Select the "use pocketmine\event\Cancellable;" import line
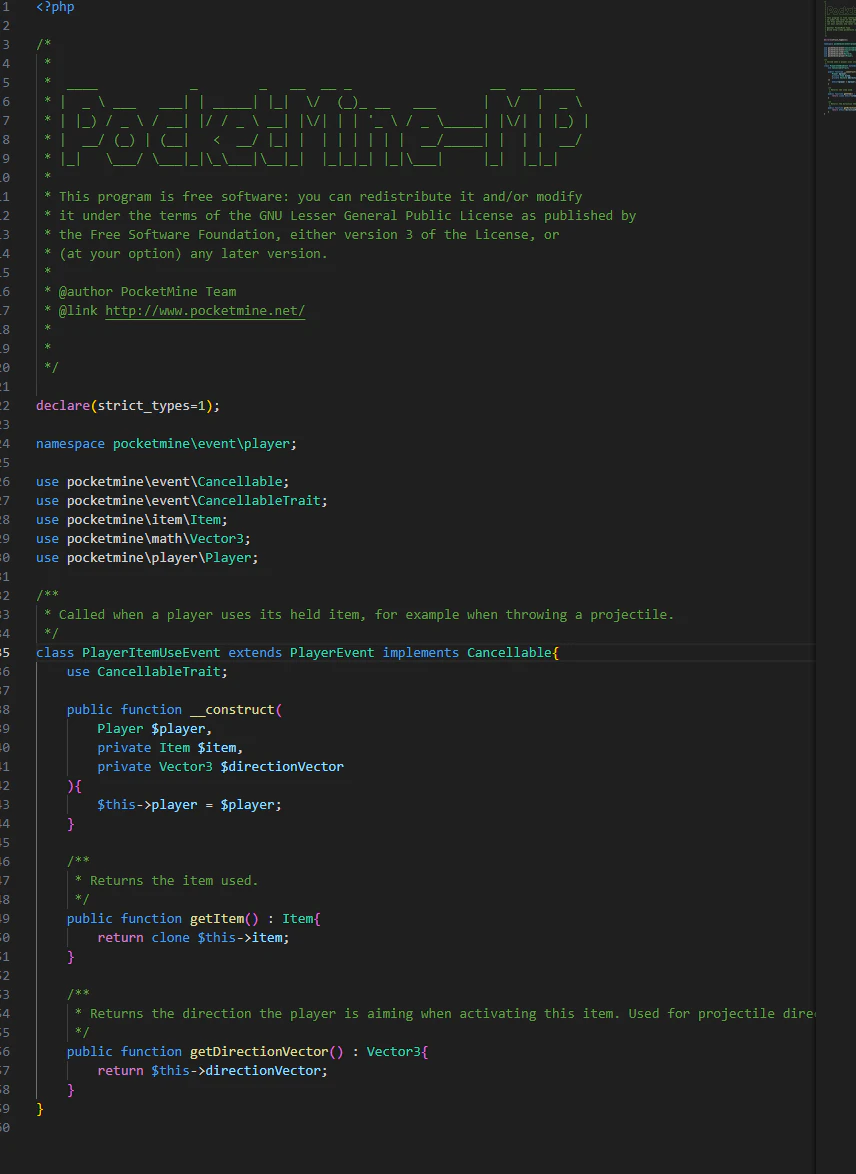 (x=163, y=481)
